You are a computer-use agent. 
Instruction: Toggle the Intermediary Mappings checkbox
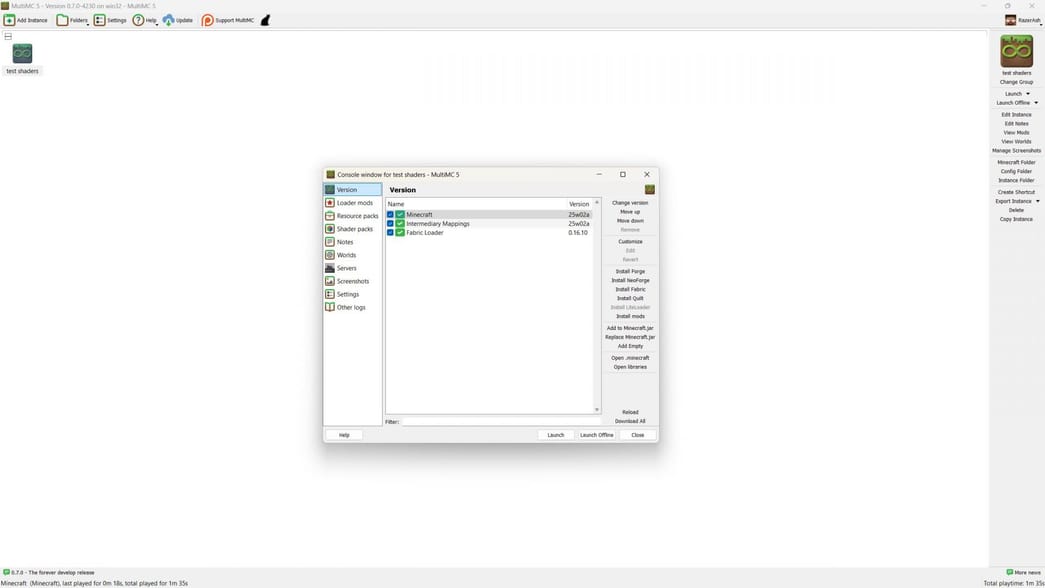[x=391, y=223]
